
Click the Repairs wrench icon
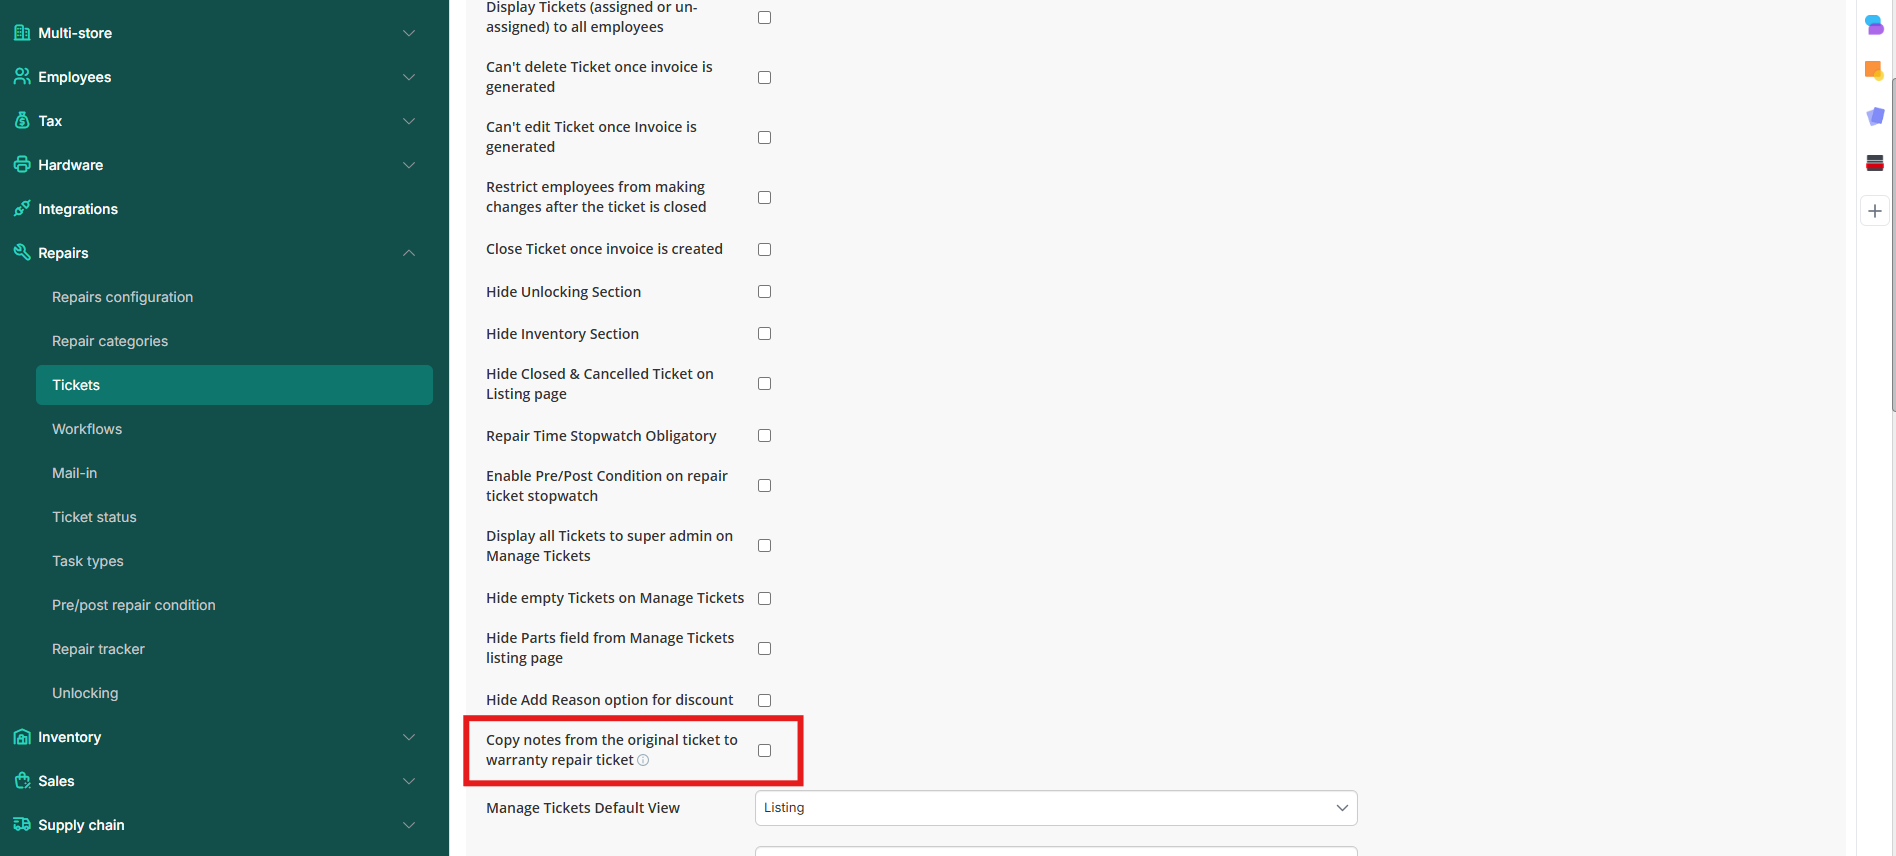click(x=22, y=253)
